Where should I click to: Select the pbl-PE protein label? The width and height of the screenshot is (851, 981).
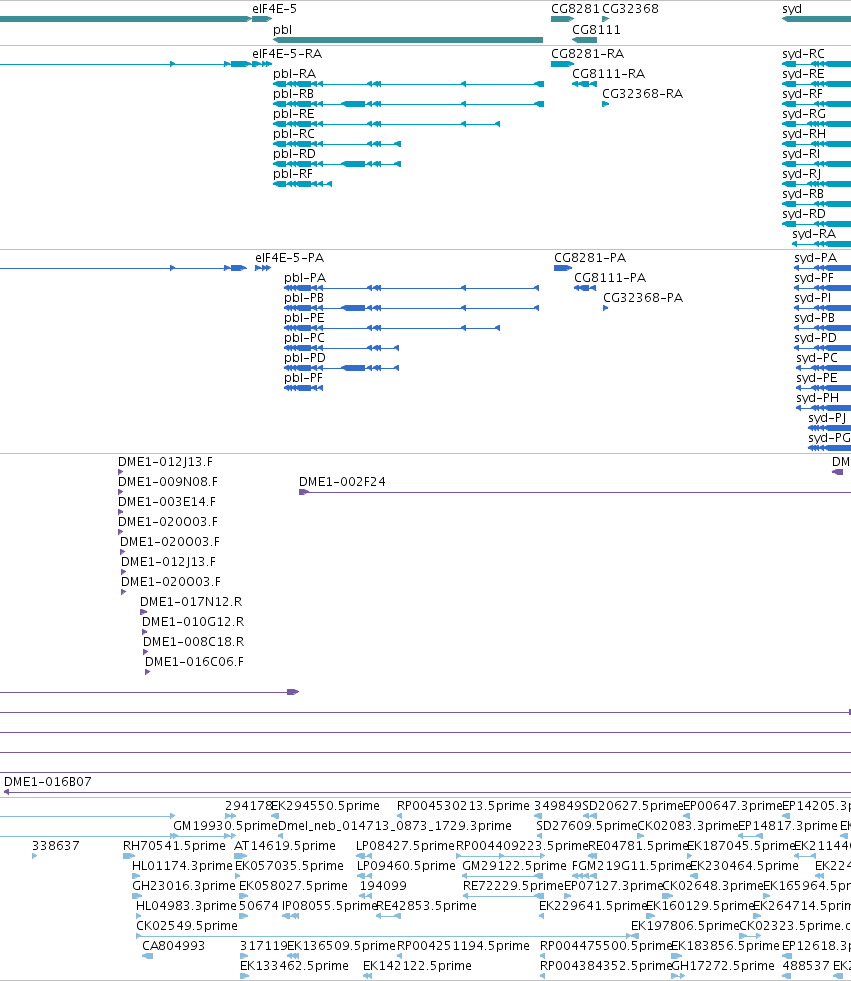click(304, 318)
